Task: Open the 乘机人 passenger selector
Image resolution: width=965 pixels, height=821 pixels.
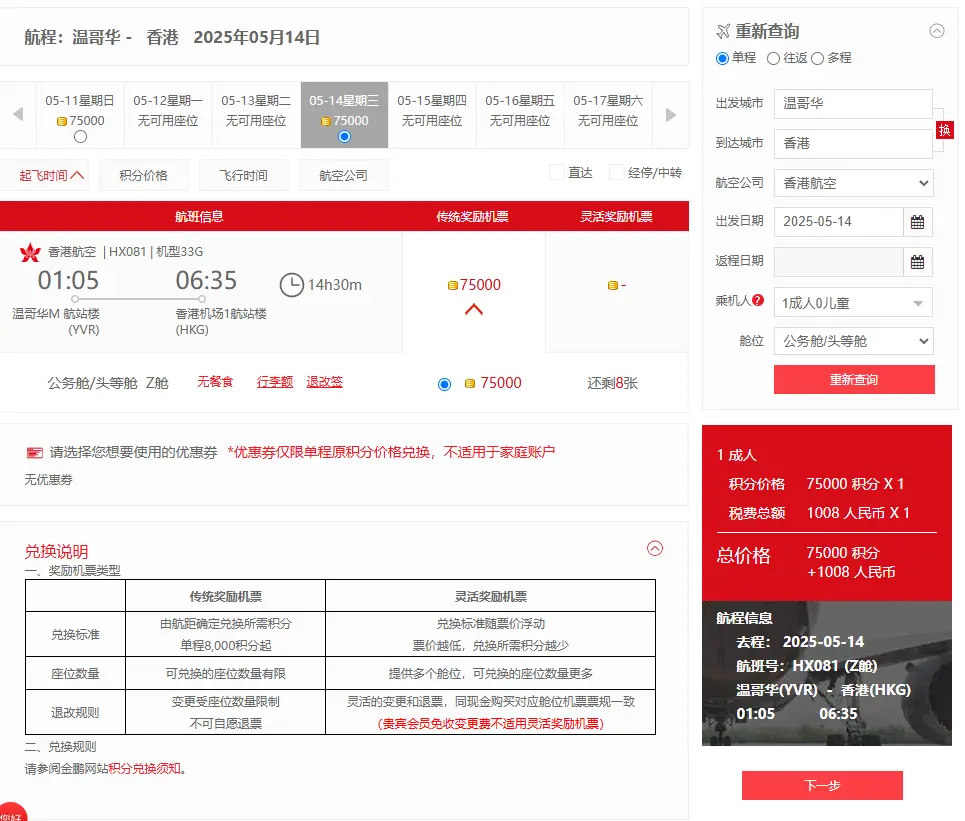Action: coord(853,302)
